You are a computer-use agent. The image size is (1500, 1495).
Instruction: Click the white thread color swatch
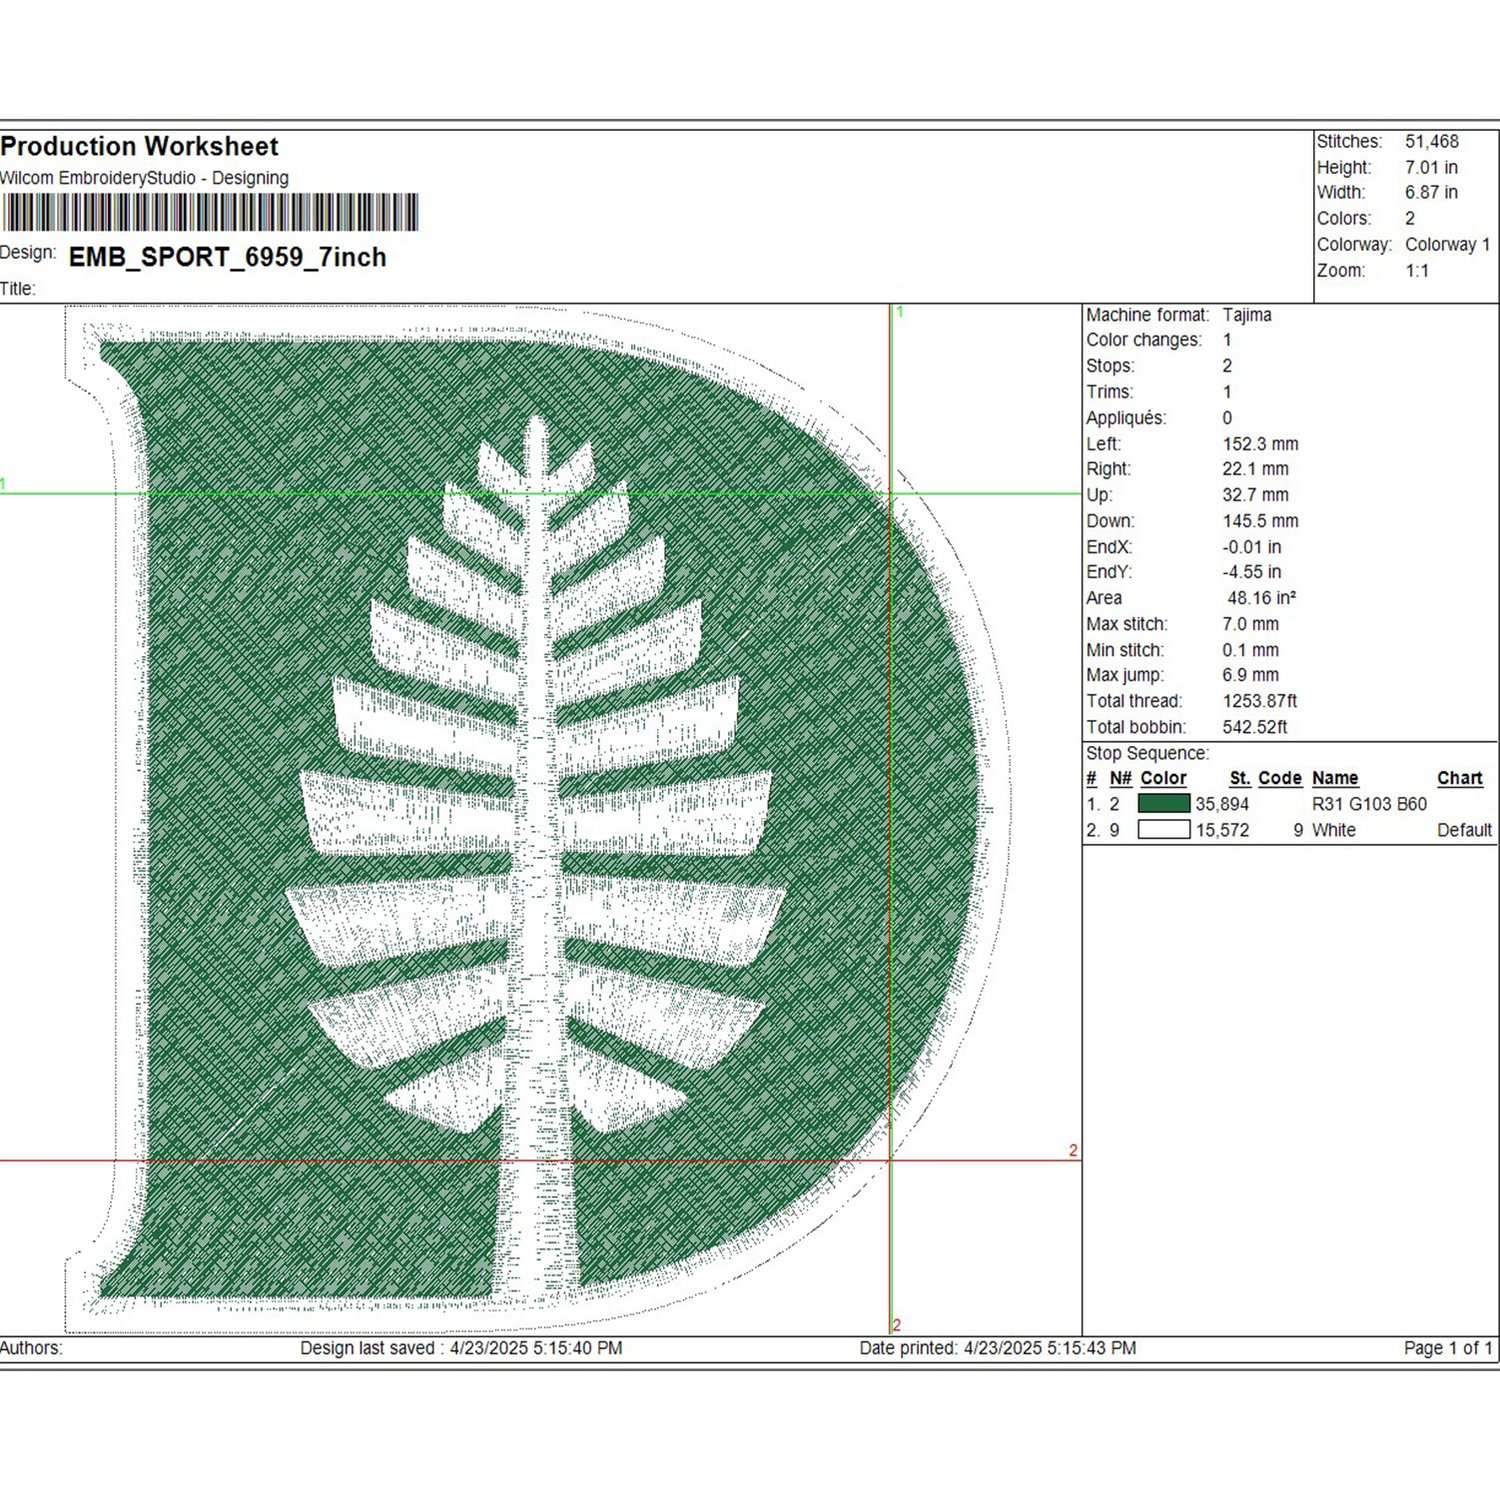1164,829
